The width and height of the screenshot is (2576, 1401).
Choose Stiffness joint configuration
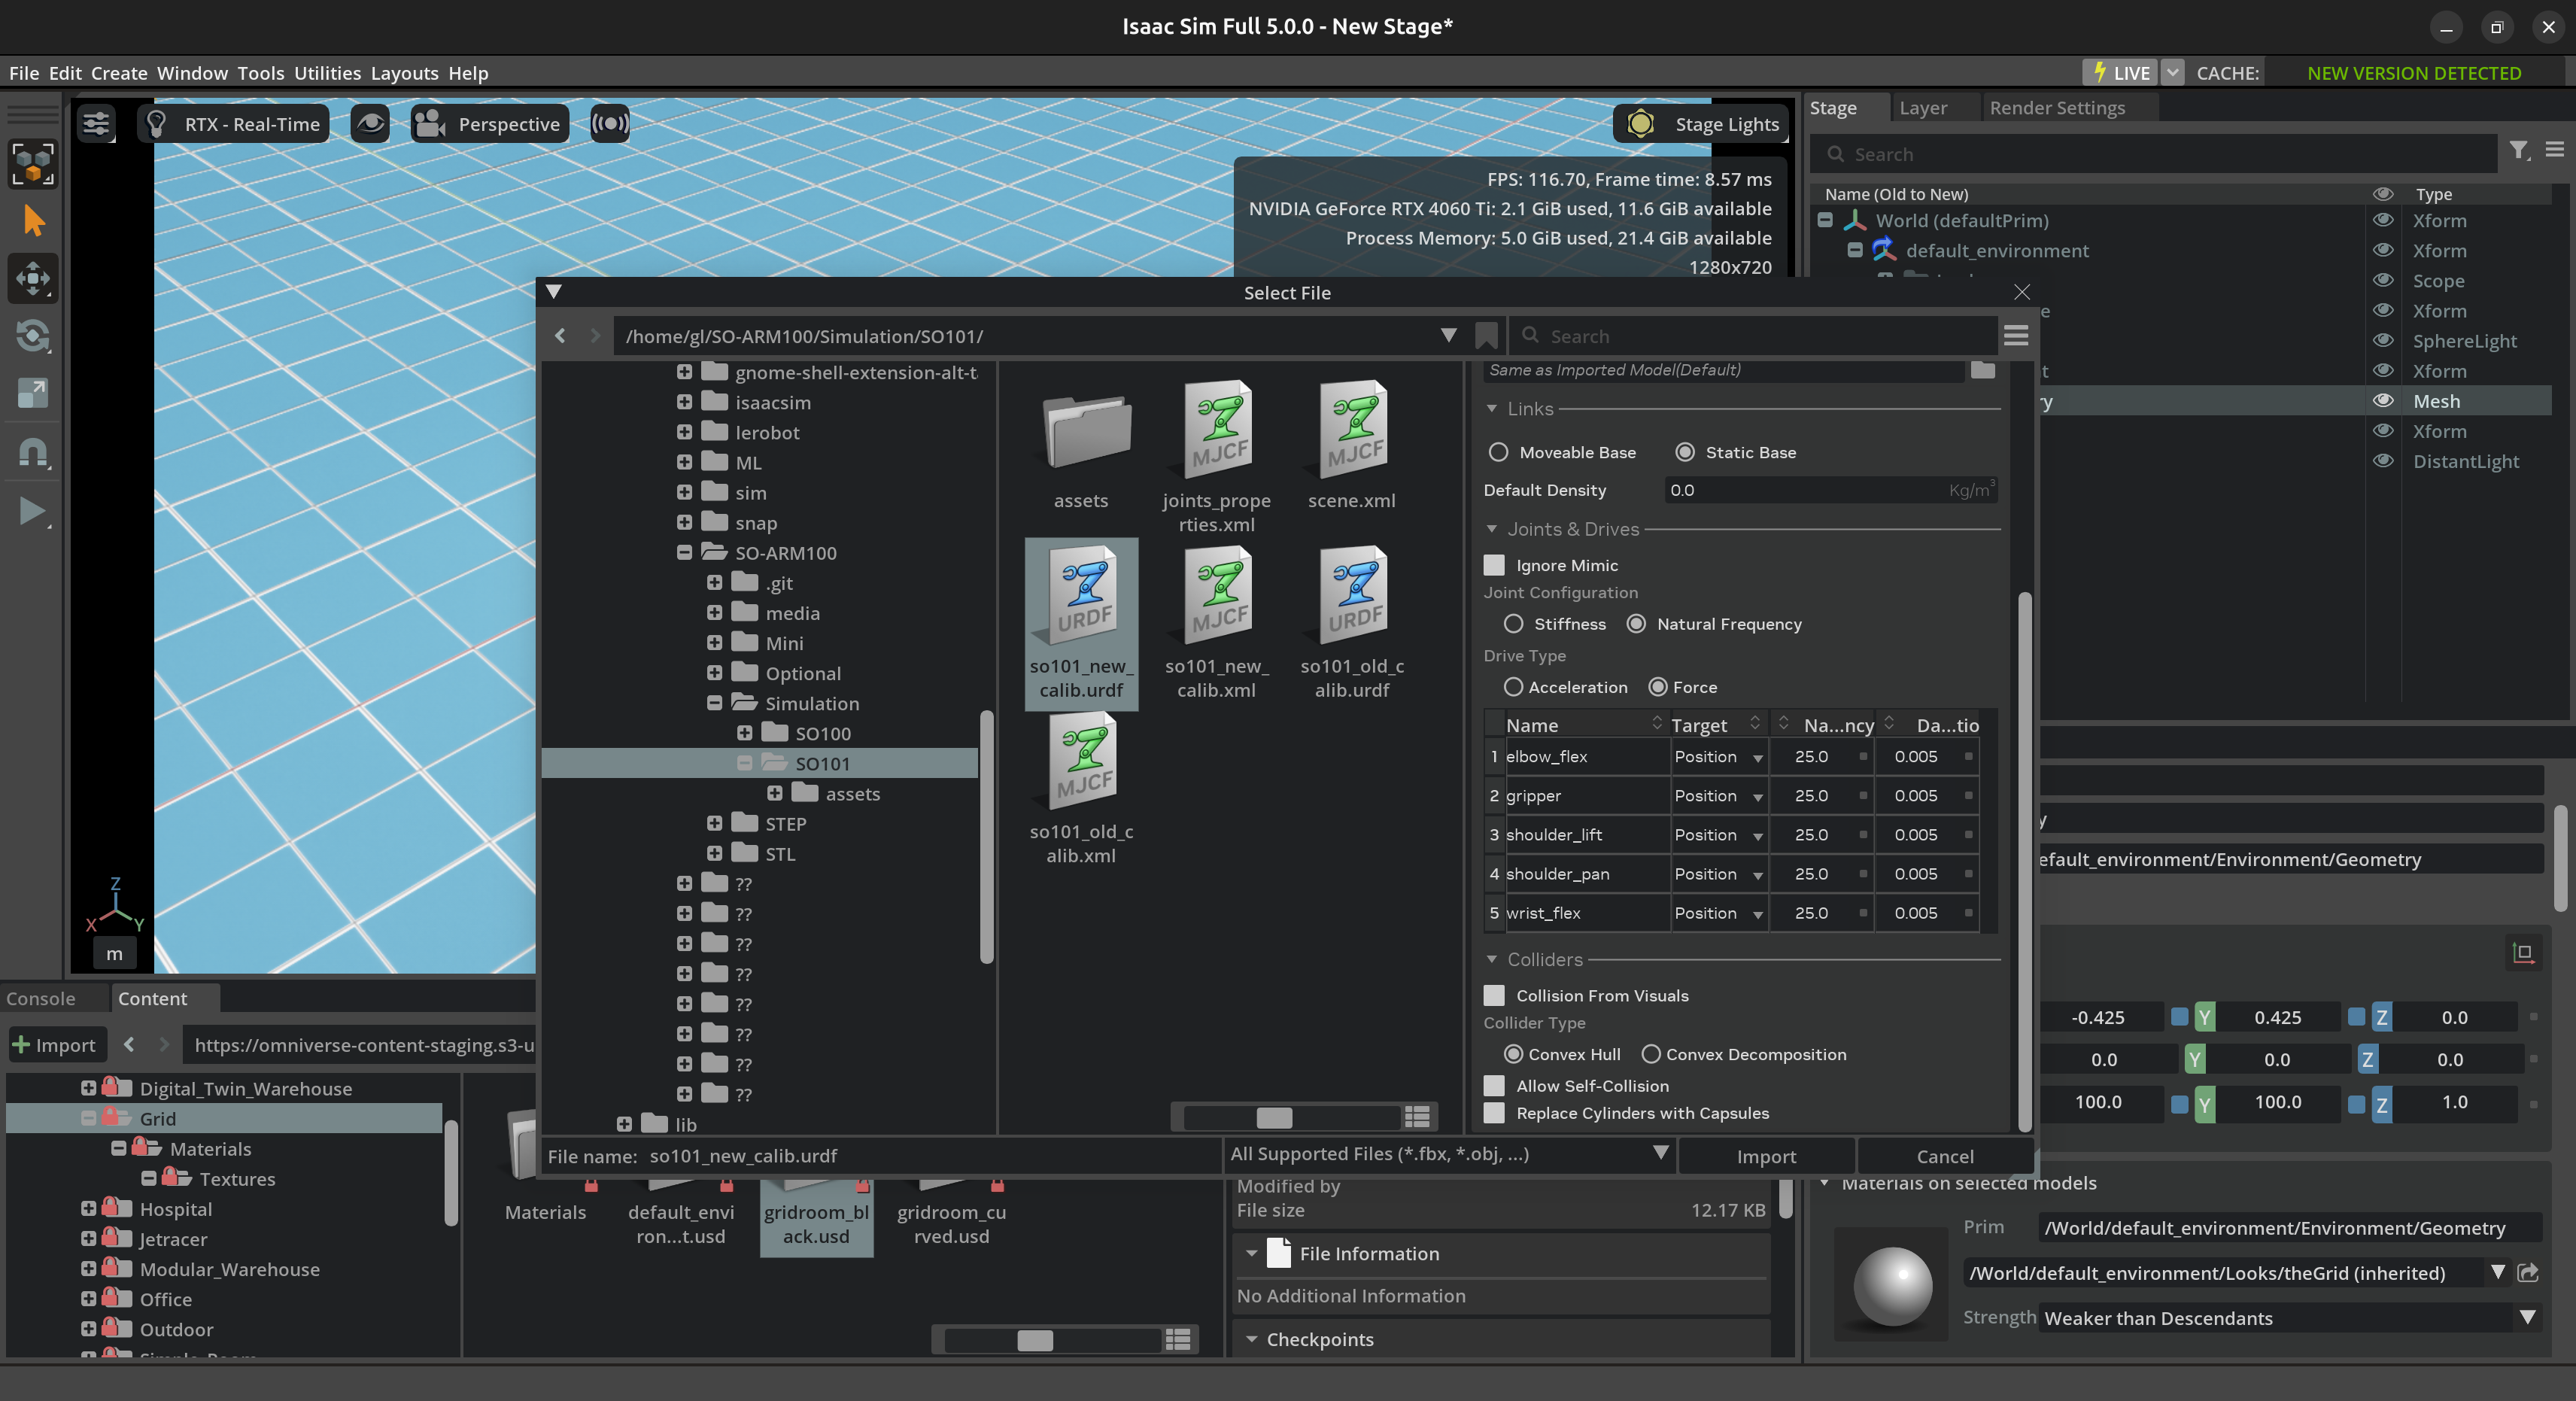pos(1513,623)
